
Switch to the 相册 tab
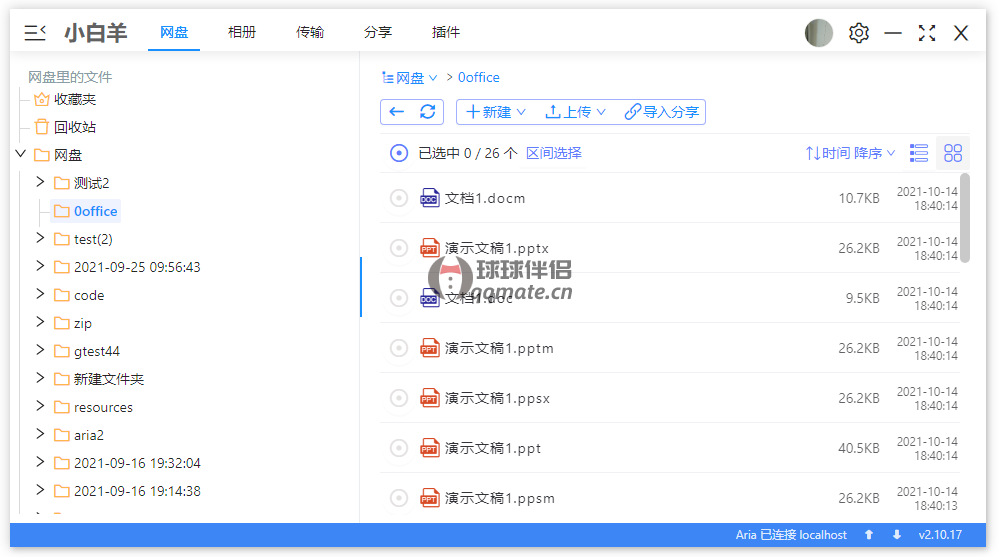click(242, 32)
